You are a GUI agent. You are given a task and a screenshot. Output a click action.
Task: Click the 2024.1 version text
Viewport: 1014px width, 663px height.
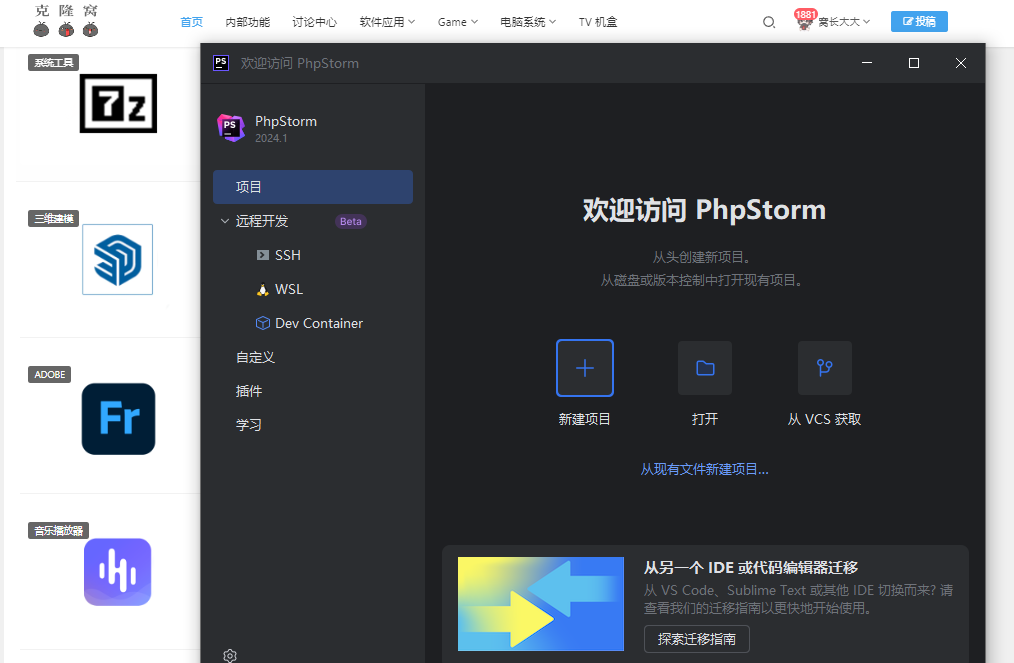click(271, 138)
